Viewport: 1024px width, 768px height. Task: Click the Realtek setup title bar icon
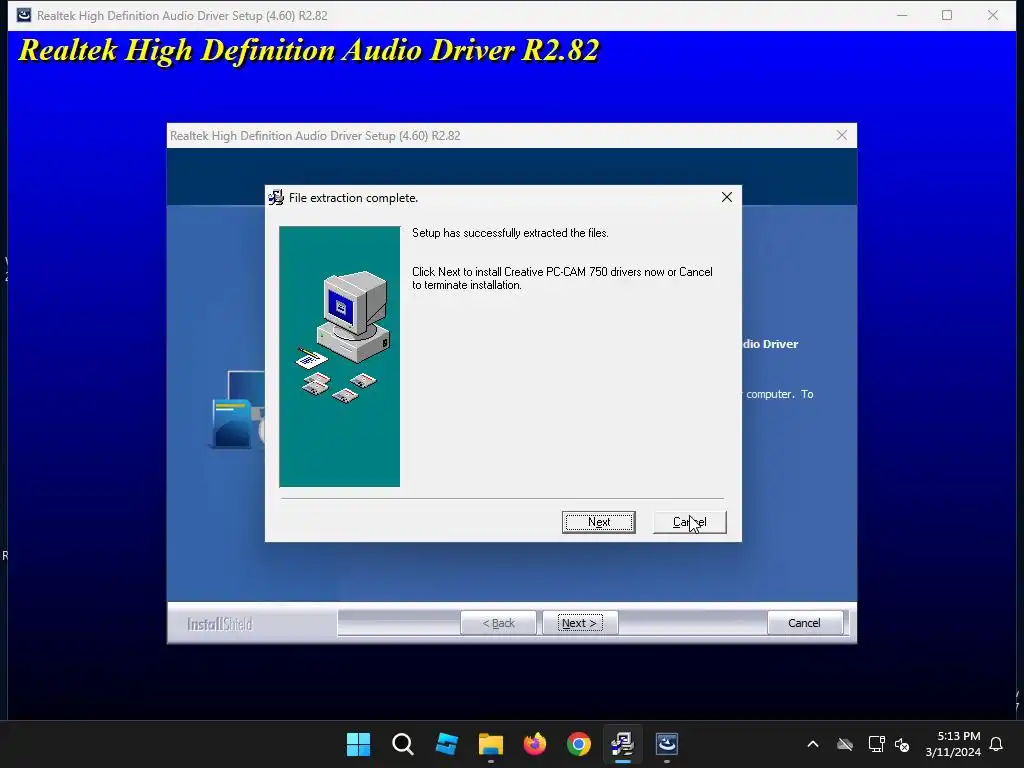24,15
